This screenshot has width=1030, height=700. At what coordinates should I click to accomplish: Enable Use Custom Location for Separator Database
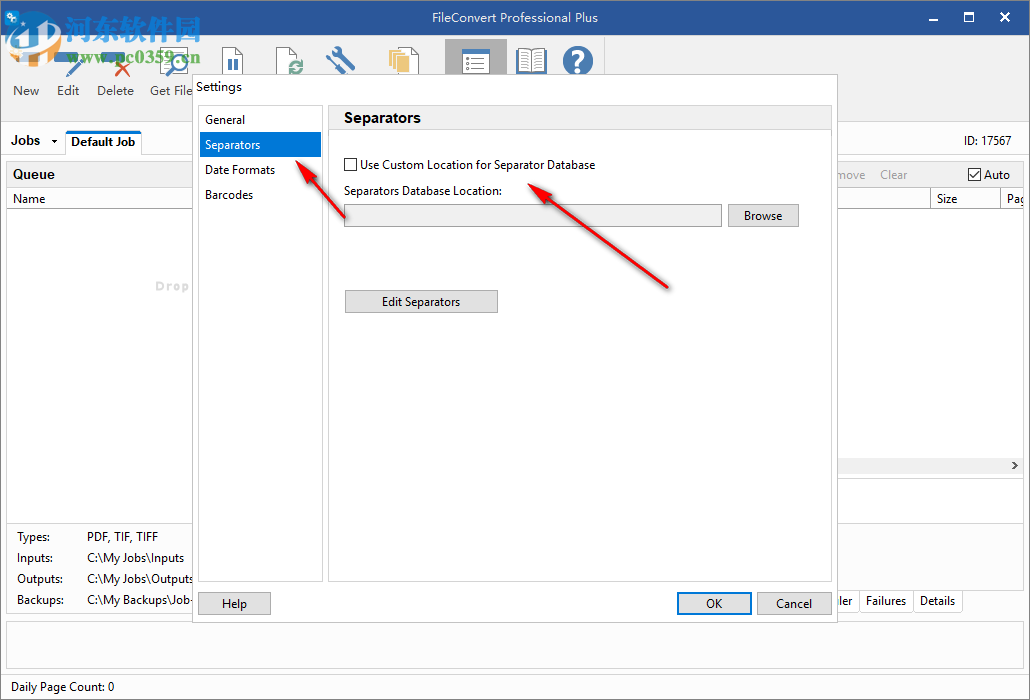(x=351, y=165)
